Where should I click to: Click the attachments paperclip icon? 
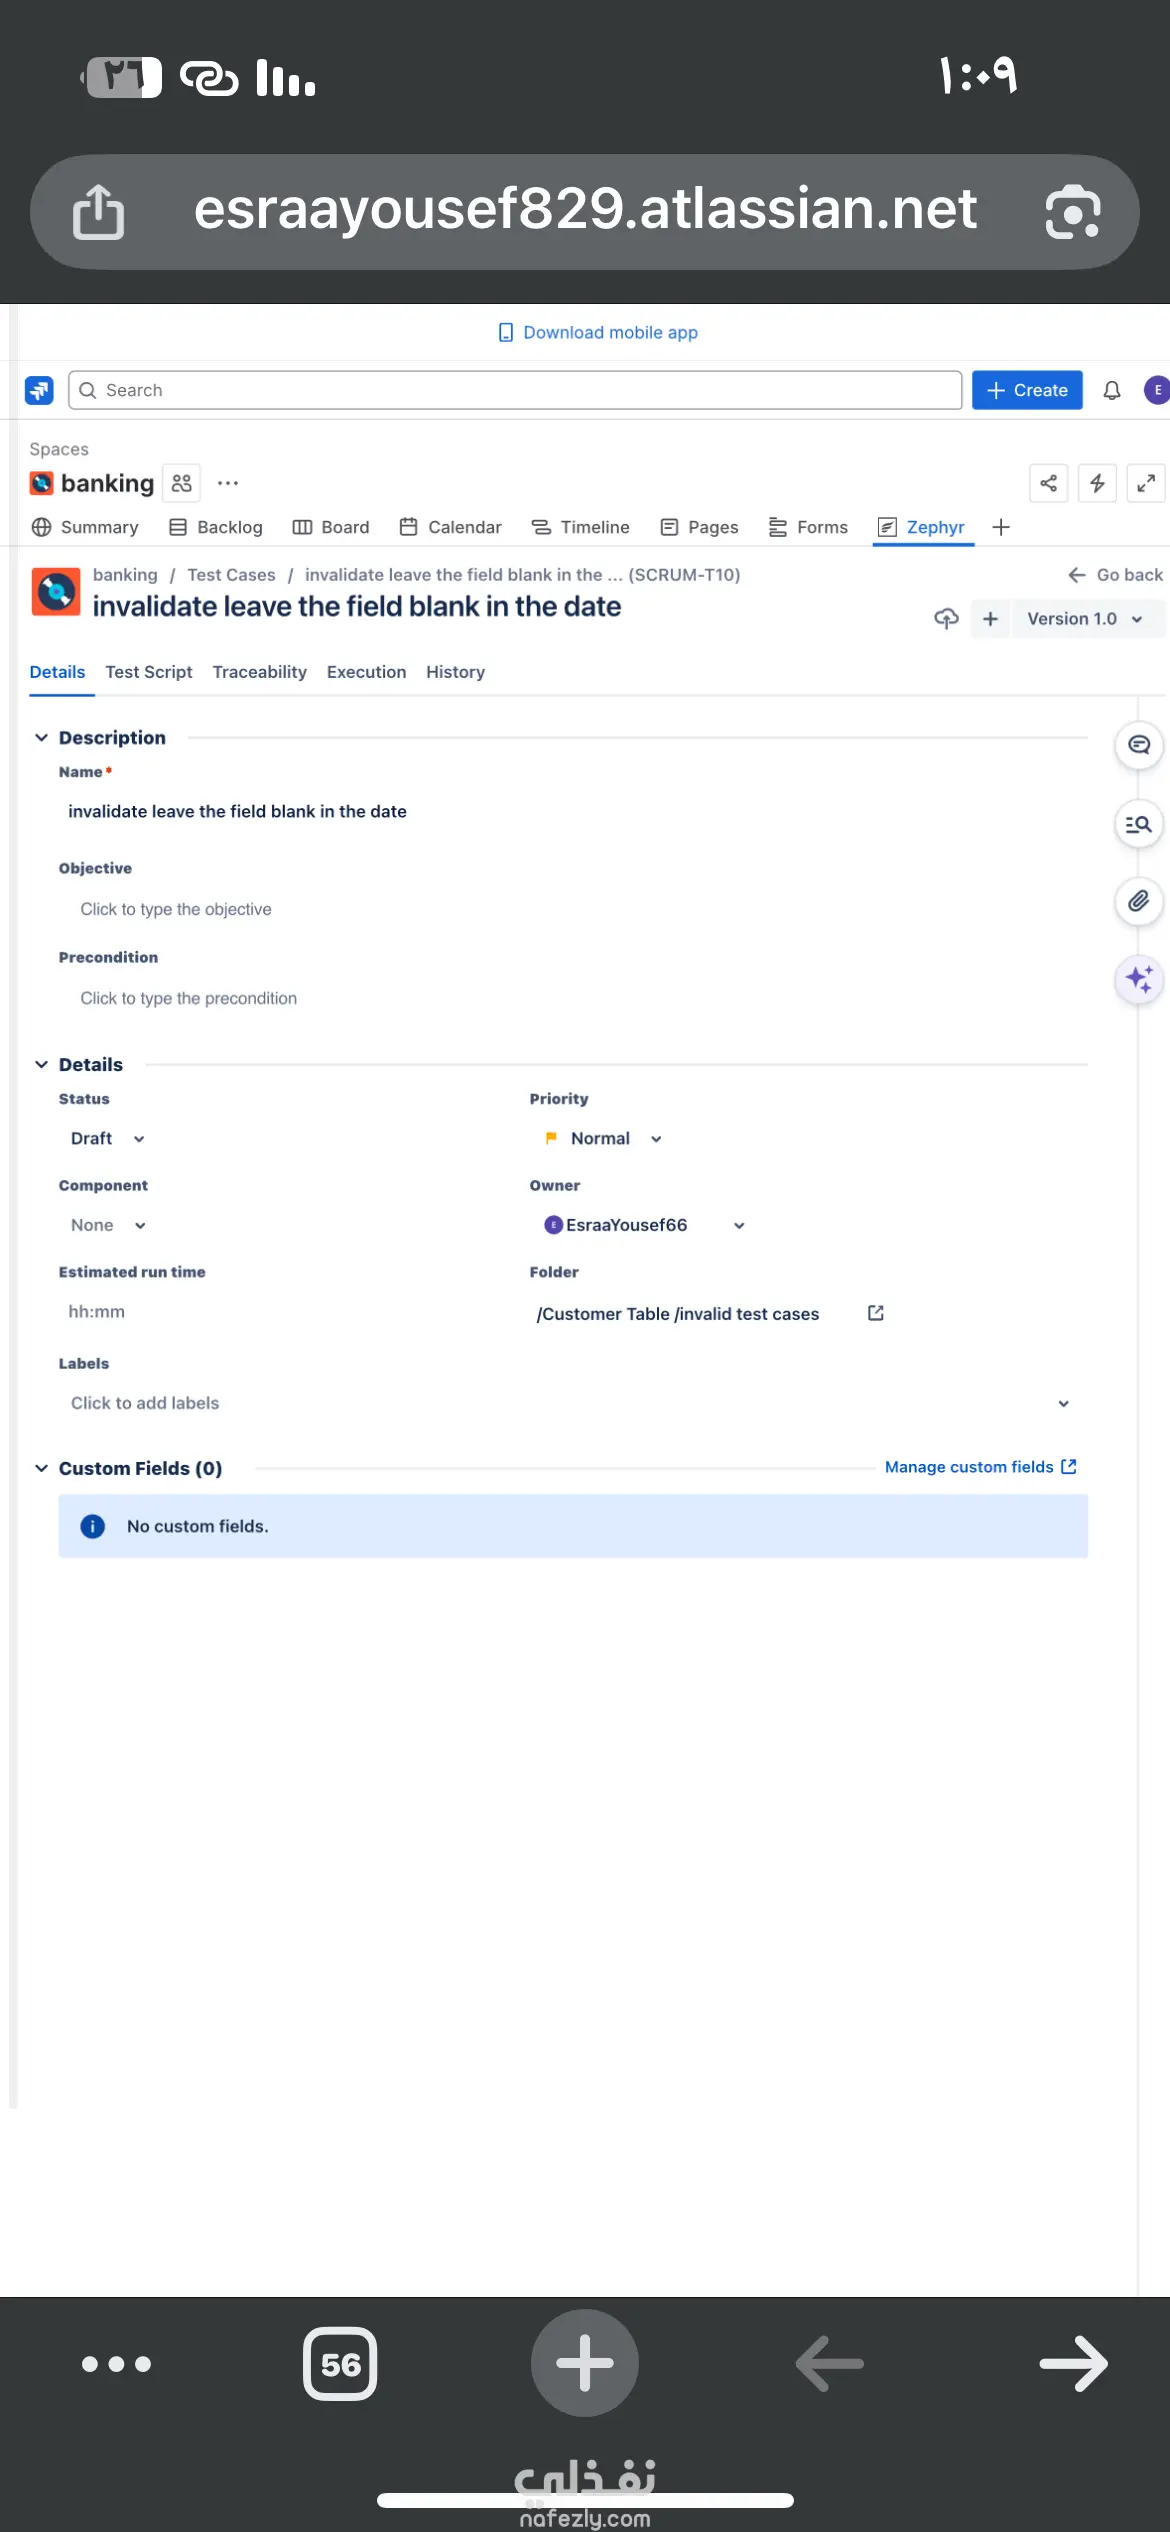(x=1138, y=902)
